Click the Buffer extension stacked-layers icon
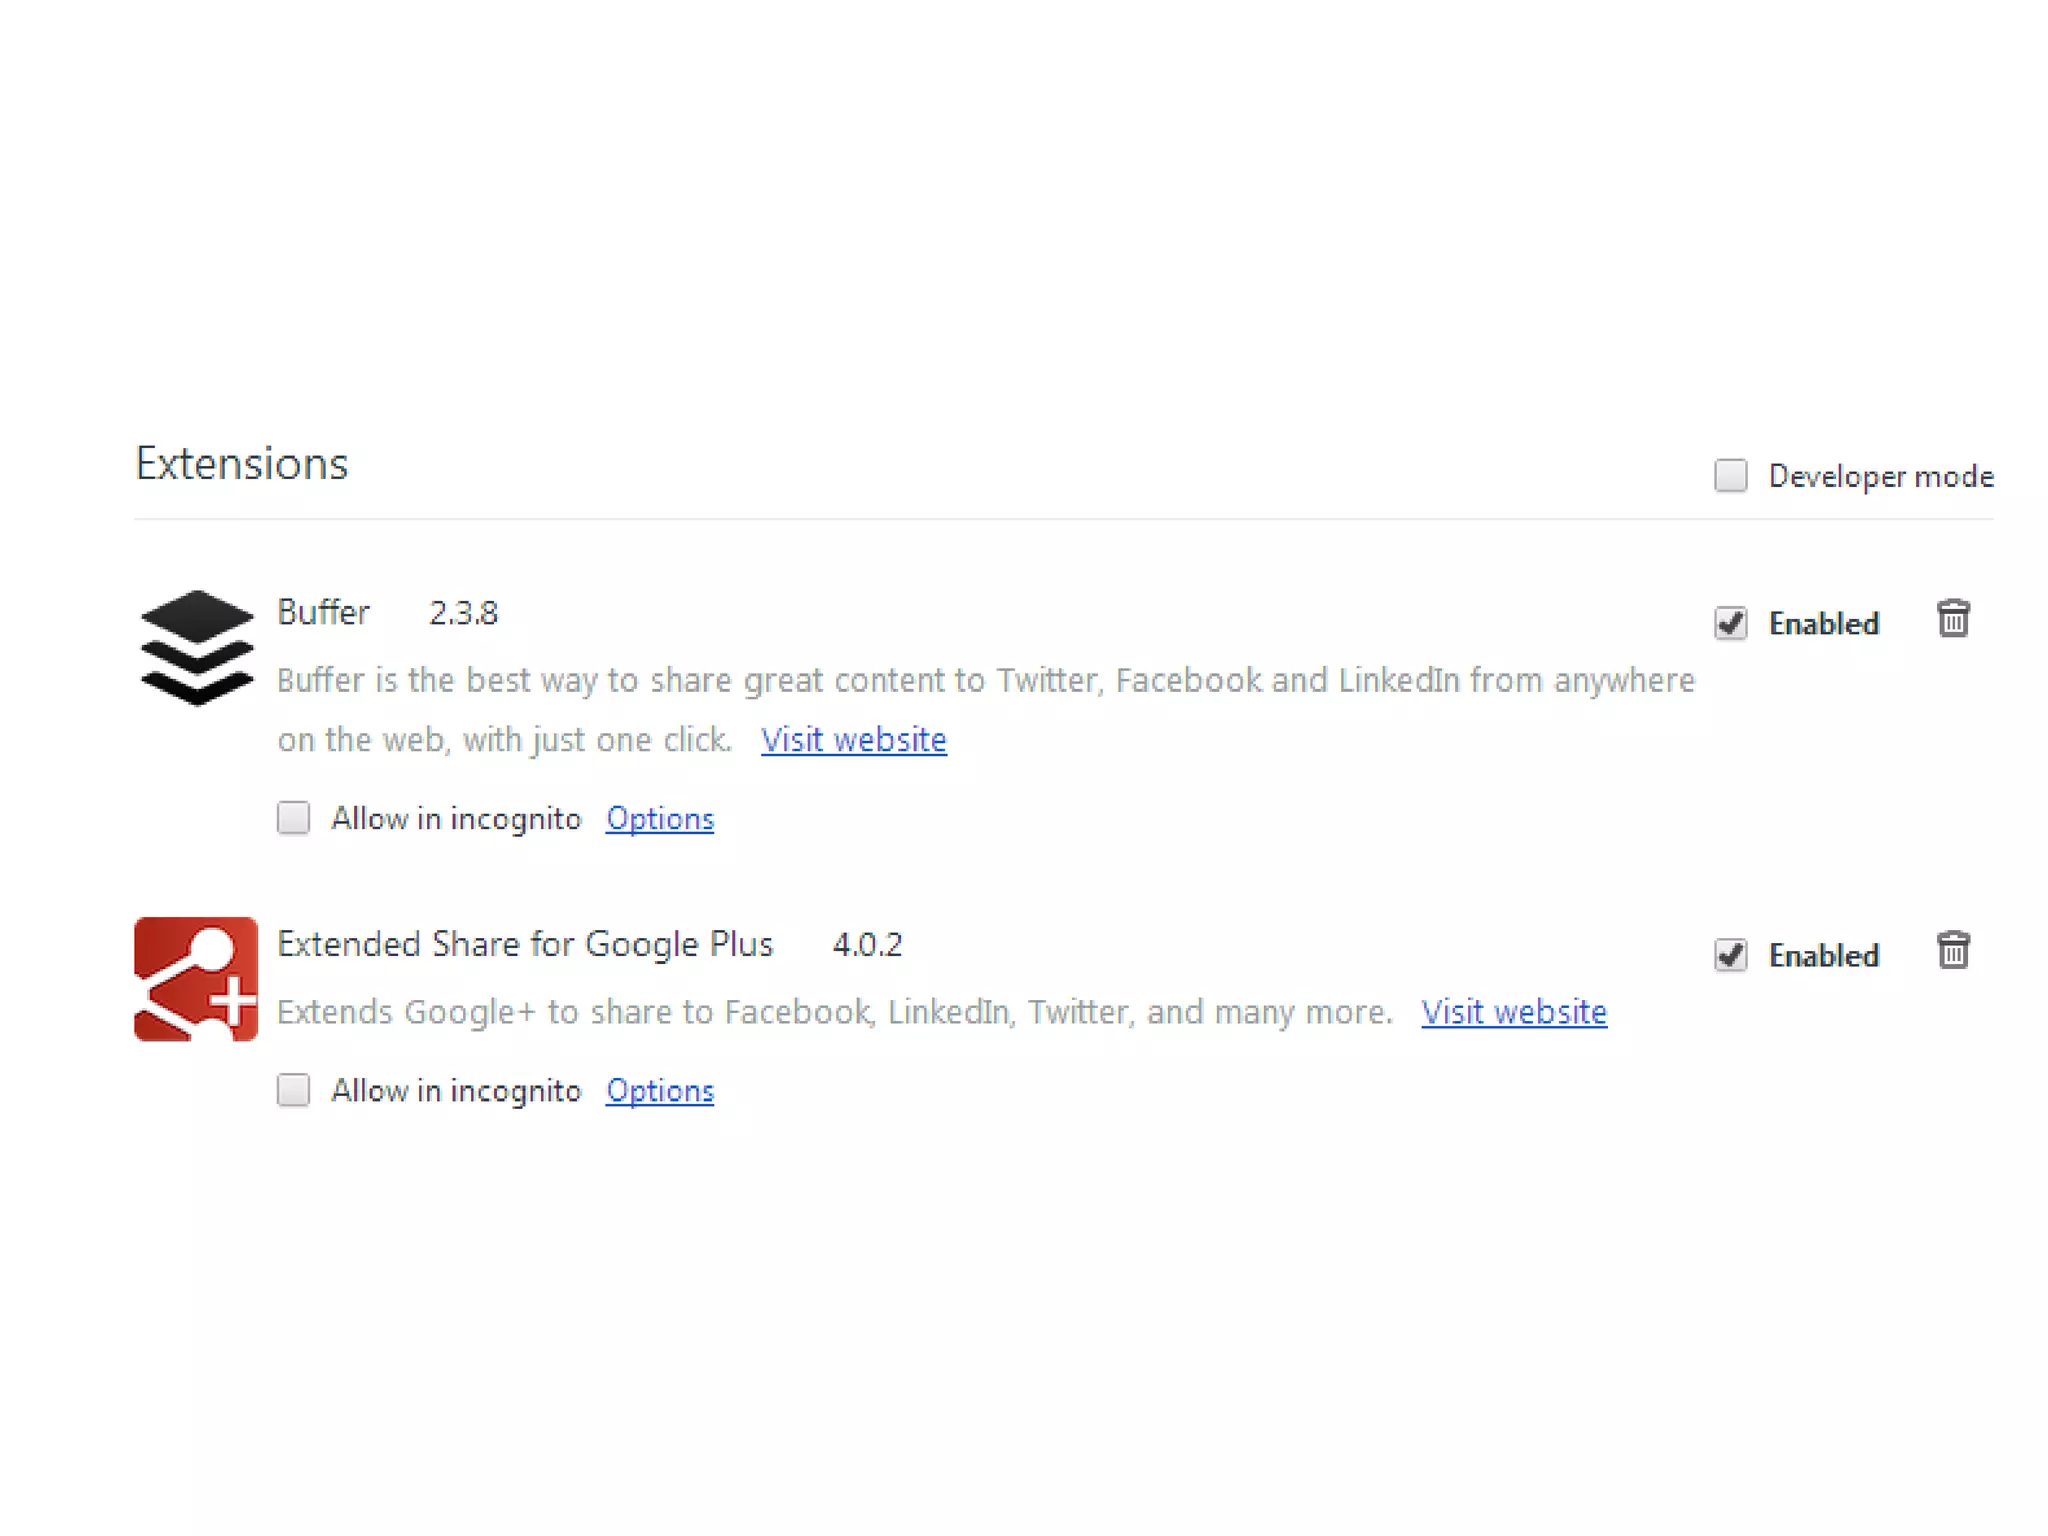2048x1536 pixels. click(197, 647)
